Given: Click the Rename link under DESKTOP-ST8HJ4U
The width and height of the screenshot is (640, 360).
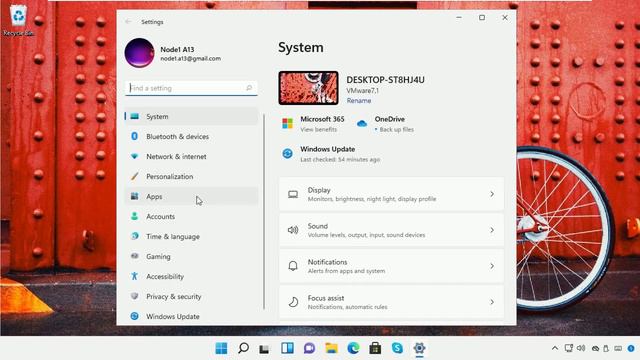Looking at the screenshot, I should [359, 100].
